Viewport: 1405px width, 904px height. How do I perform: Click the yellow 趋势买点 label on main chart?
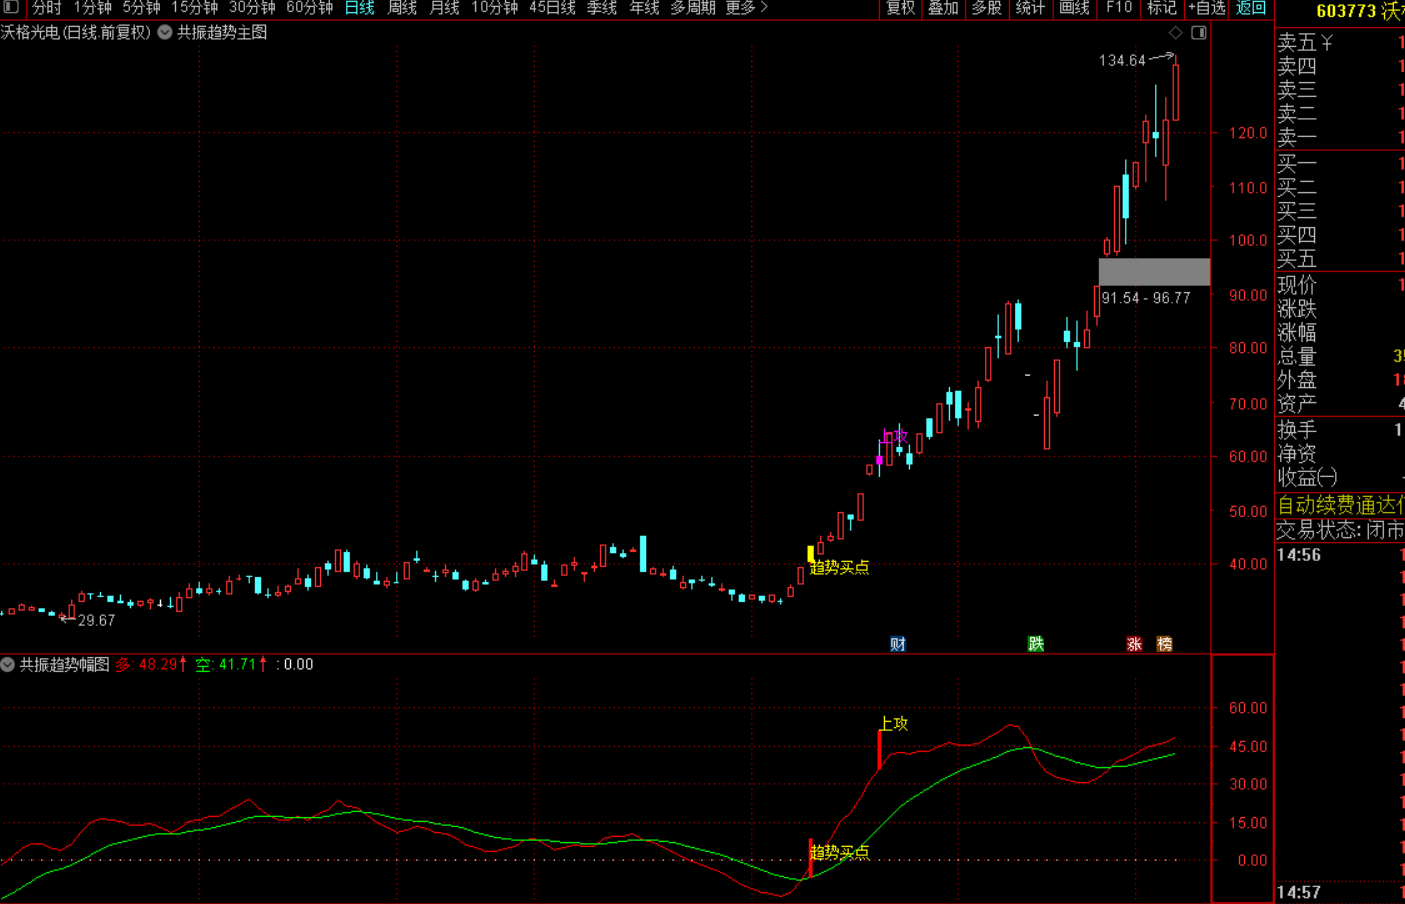tap(839, 567)
